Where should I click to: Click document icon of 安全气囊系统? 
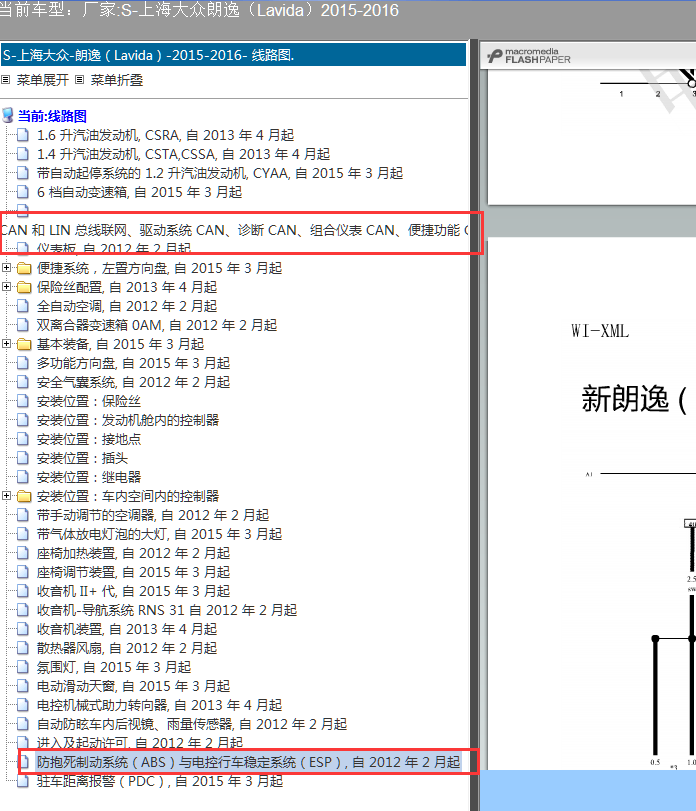(23, 382)
